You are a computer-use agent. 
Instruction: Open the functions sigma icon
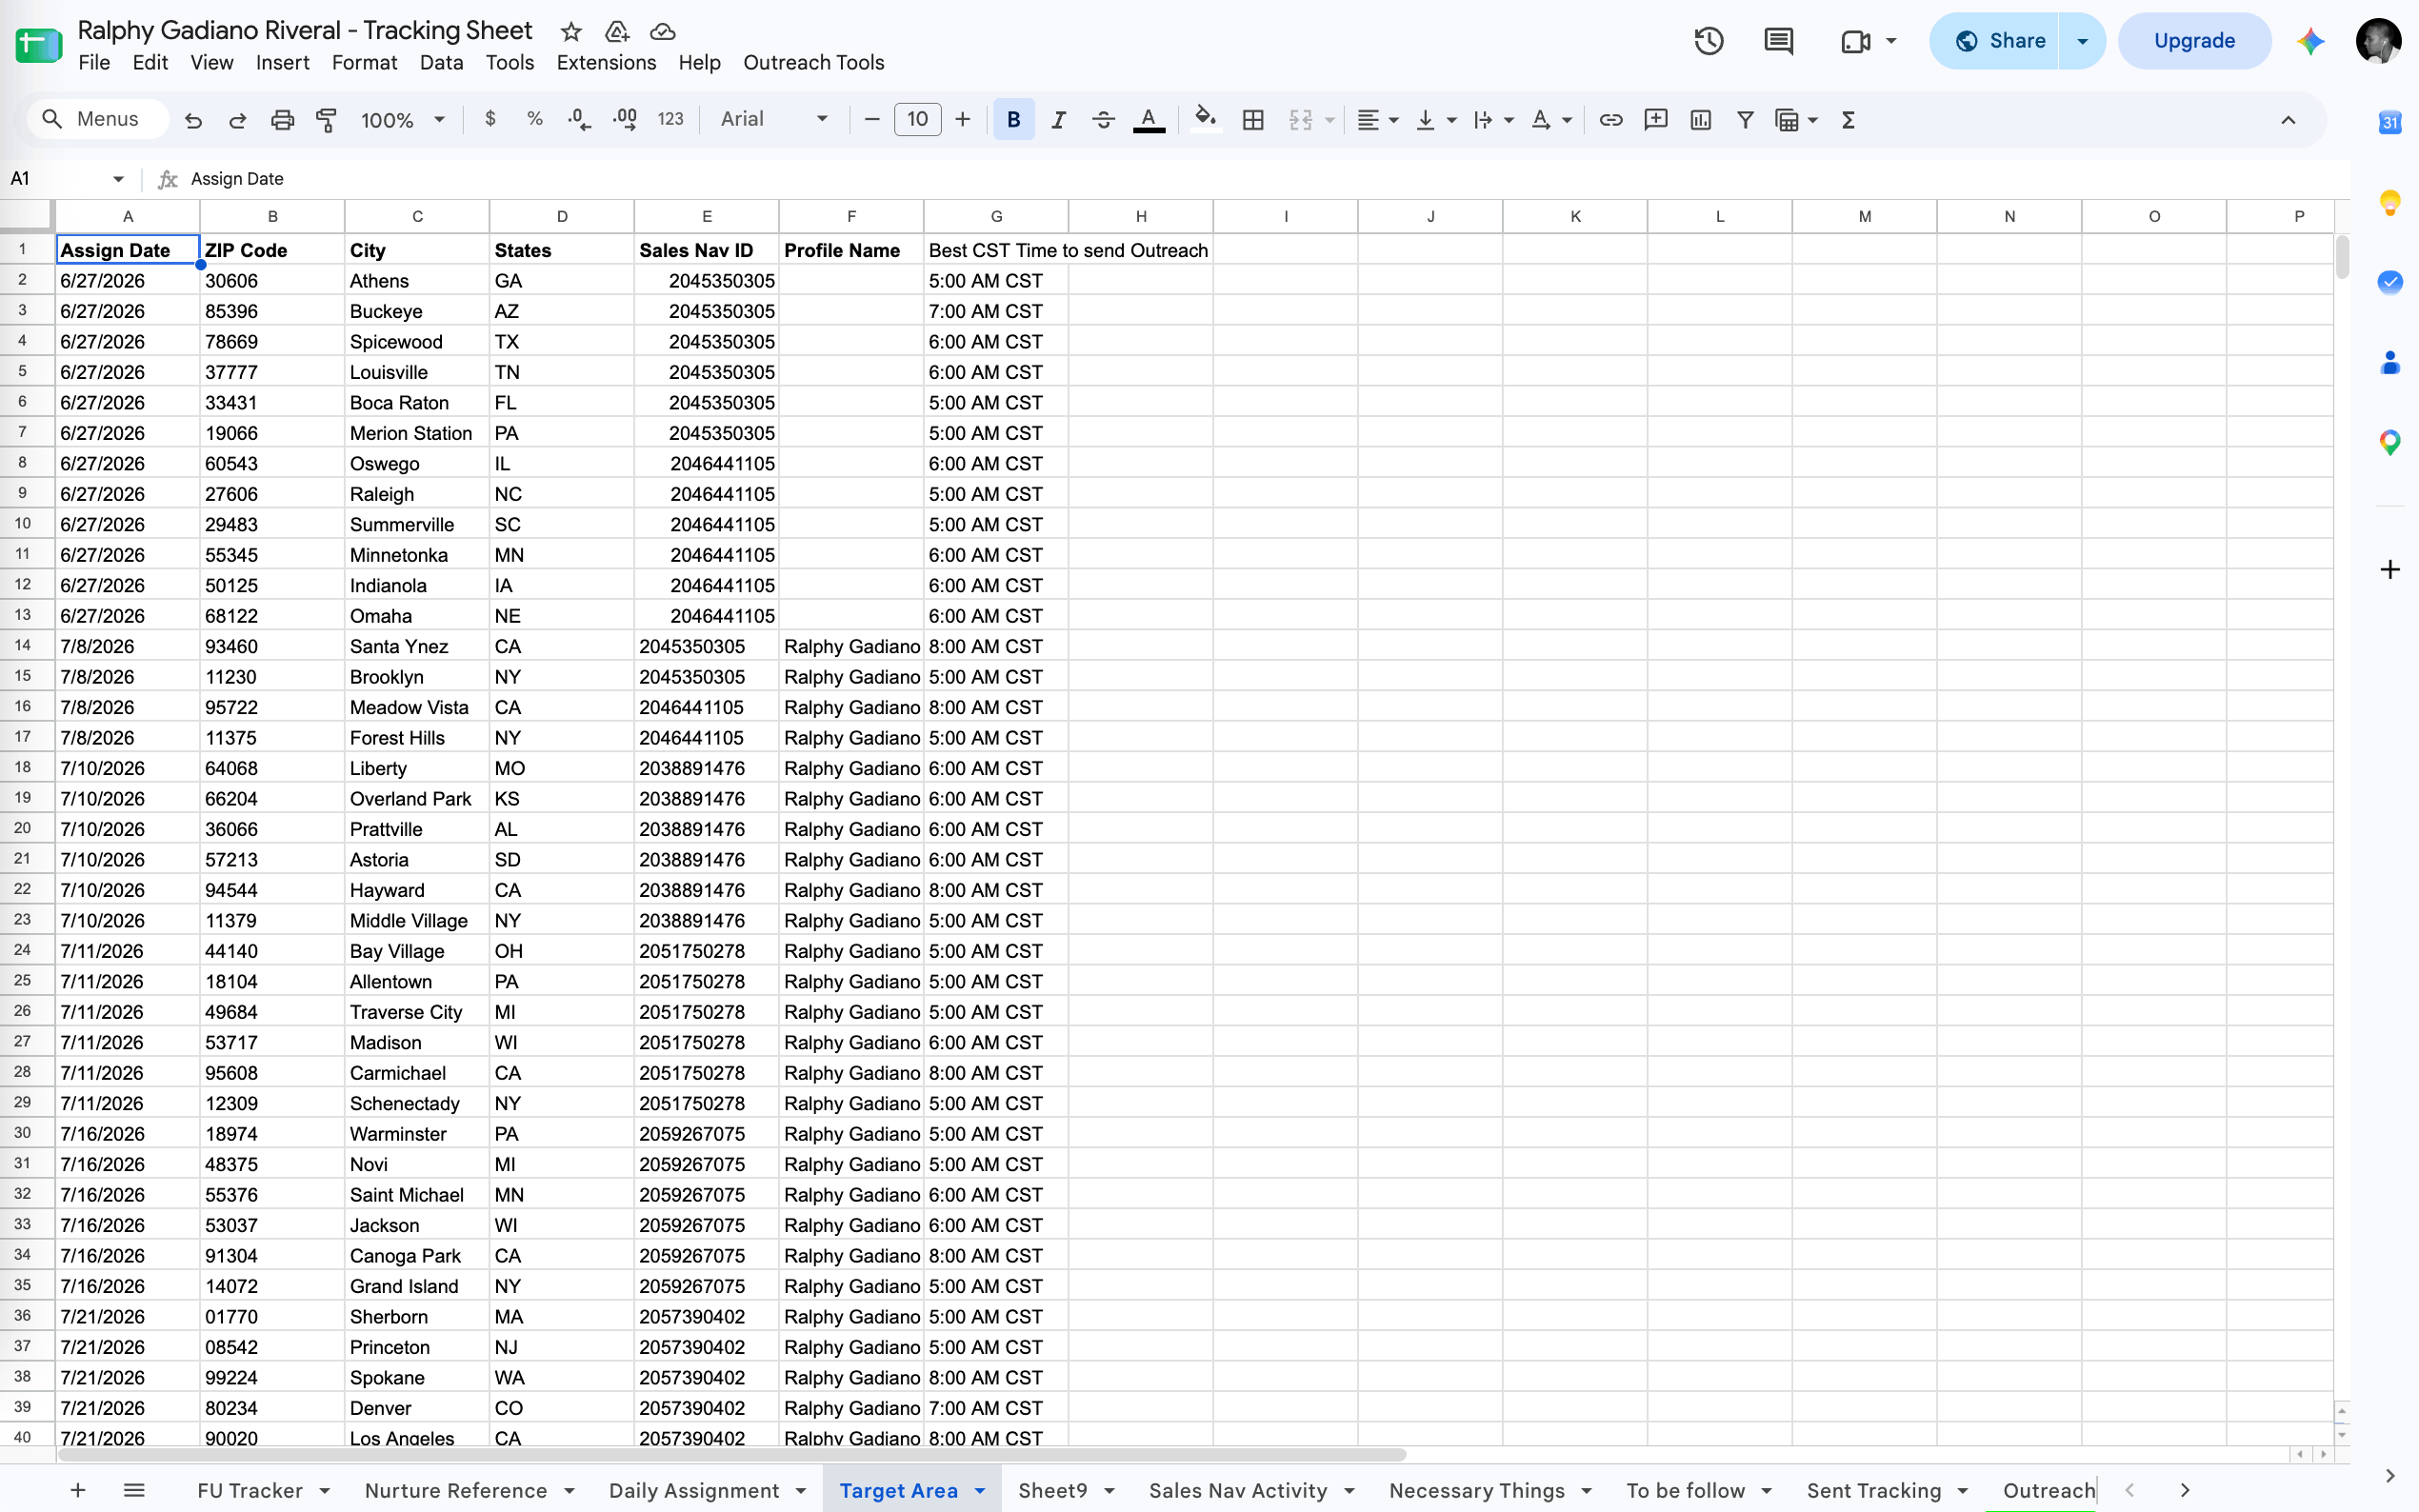[x=1848, y=120]
